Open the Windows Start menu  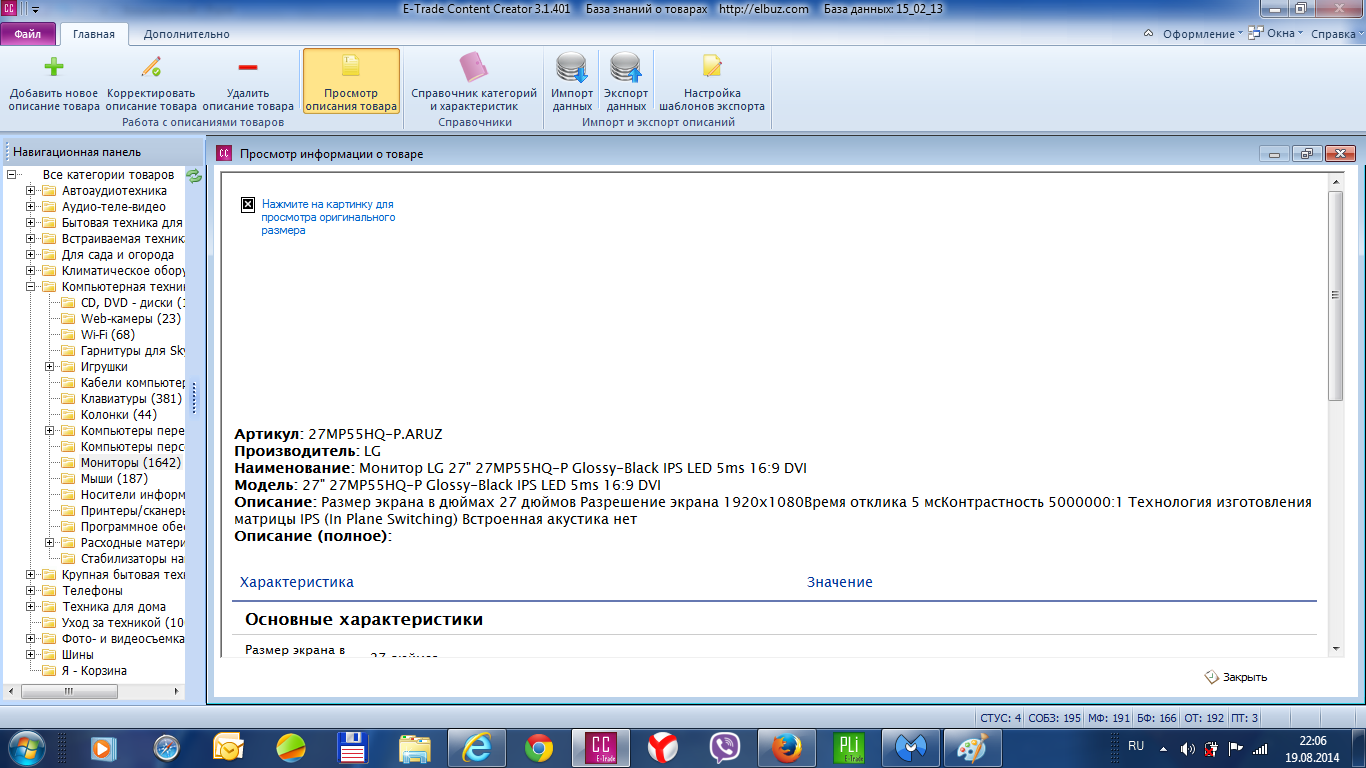pos(26,747)
